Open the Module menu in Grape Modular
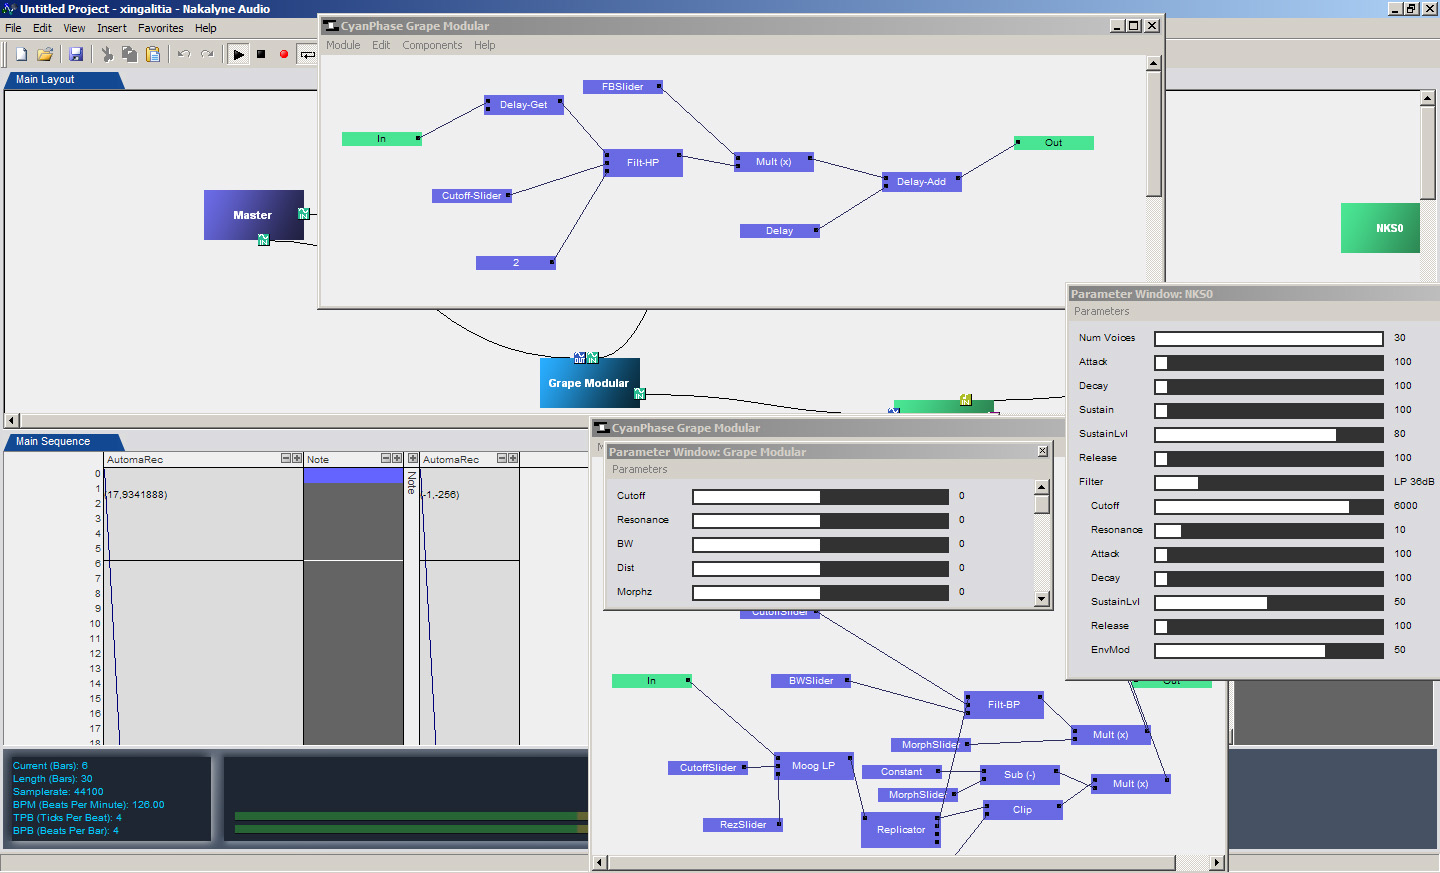1440x873 pixels. tap(343, 45)
